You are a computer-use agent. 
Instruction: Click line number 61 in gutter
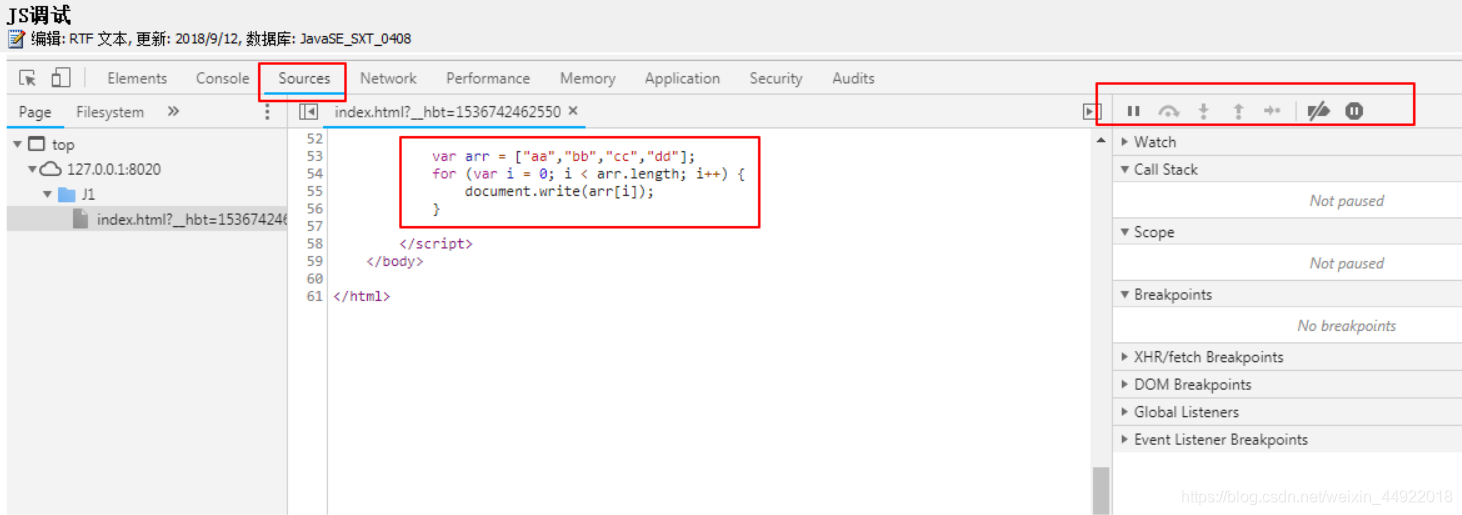tap(314, 296)
